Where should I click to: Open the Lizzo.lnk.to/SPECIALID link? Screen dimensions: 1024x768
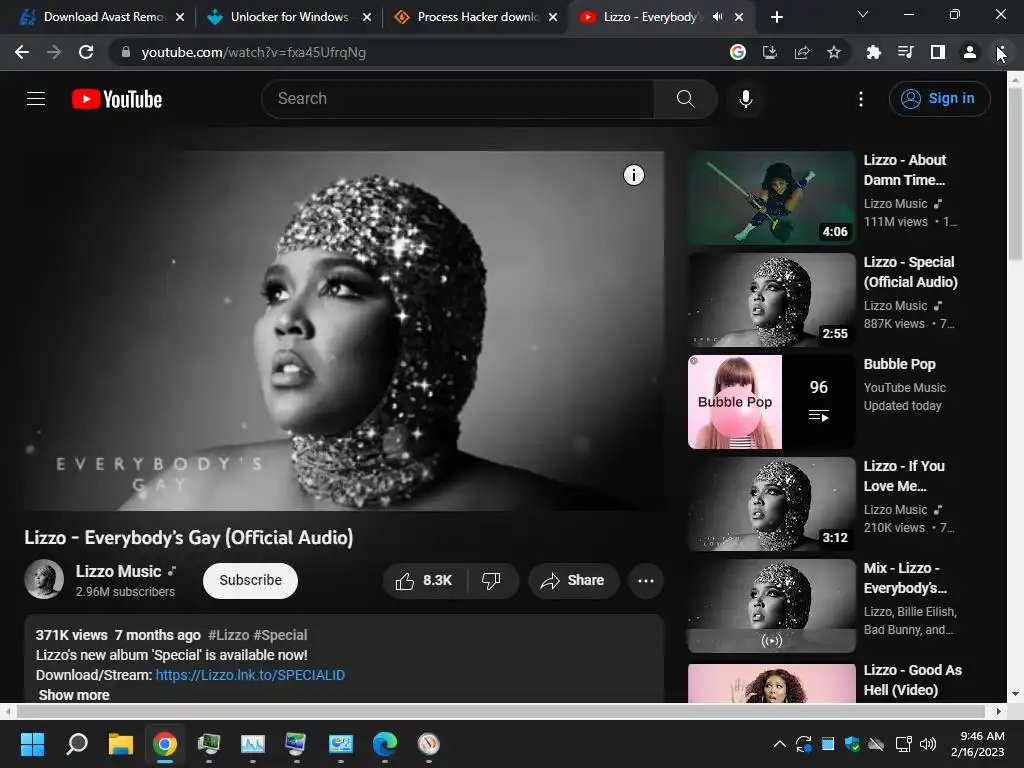coord(250,675)
